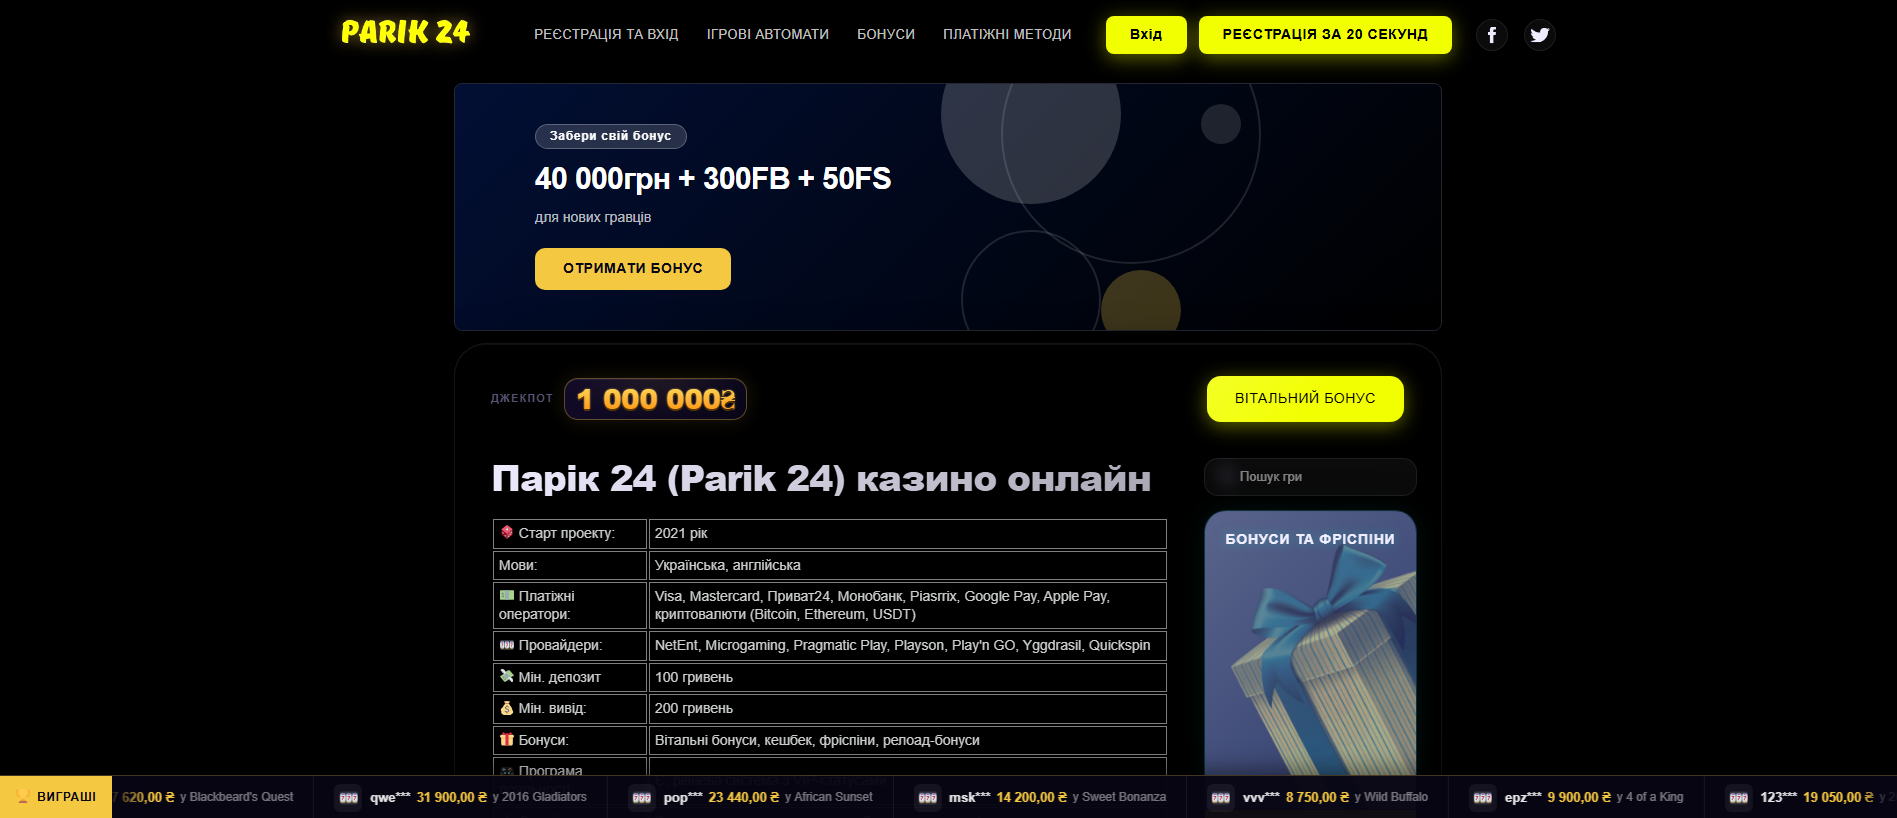Screen dimensions: 1897x818
Task: Click the Sweet Bonanza win entry
Action: pyautogui.click(x=1040, y=797)
